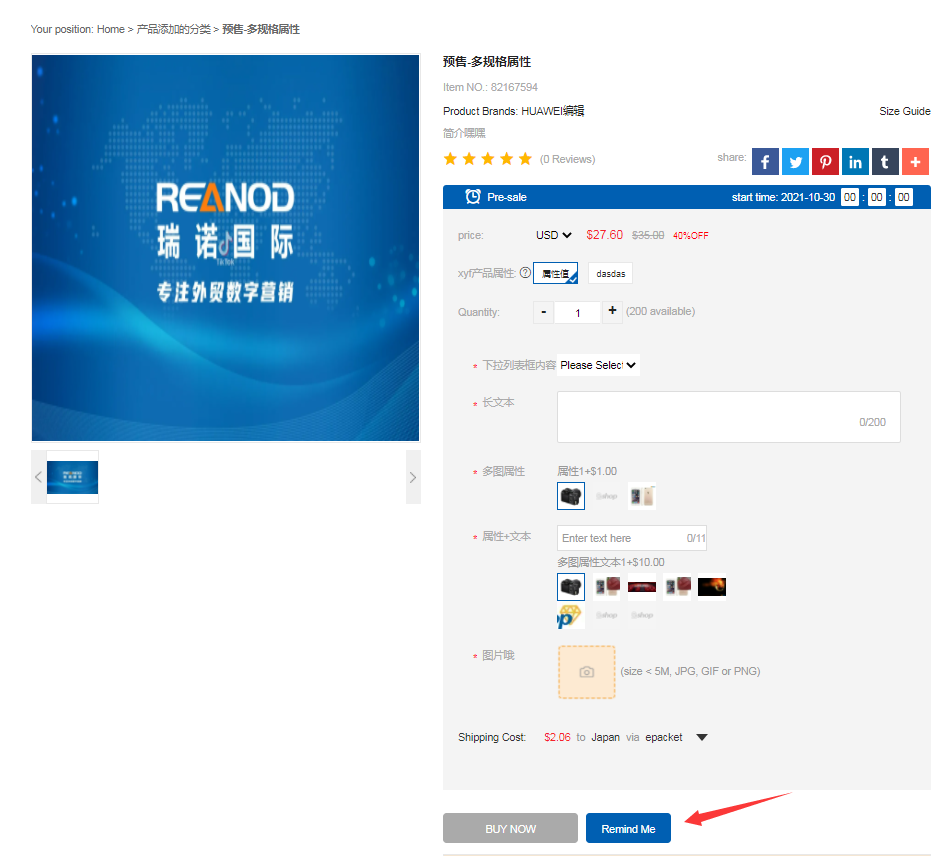
Task: Select the 属性值 attribute option
Action: 556,273
